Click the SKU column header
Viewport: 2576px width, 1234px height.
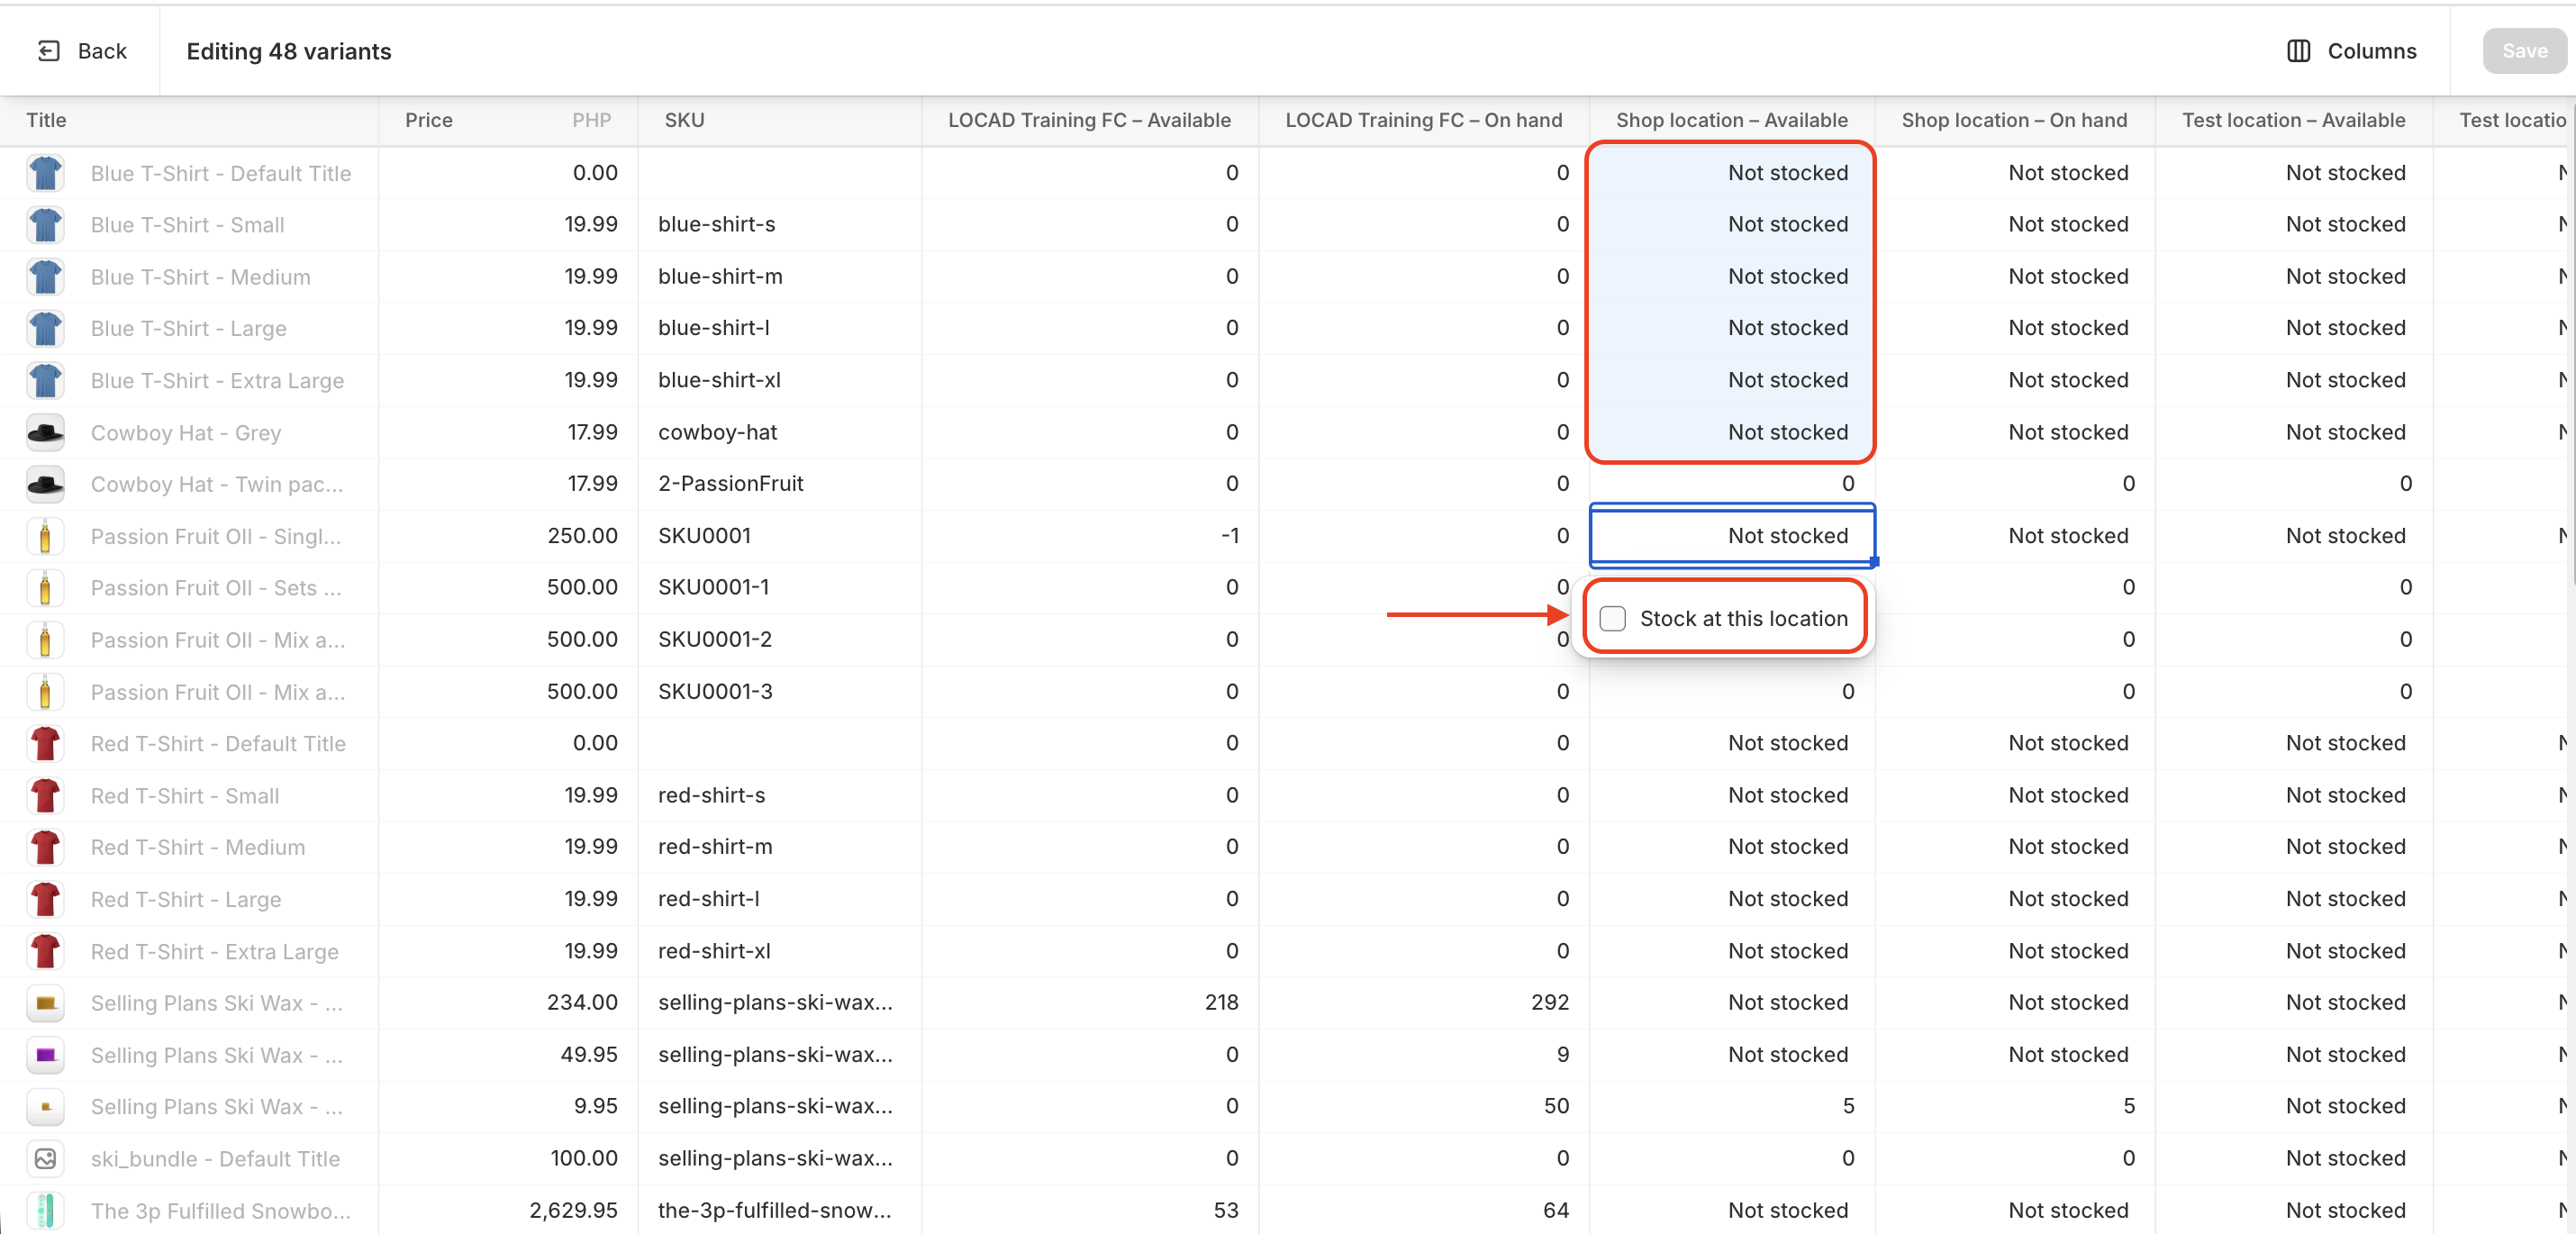(685, 120)
